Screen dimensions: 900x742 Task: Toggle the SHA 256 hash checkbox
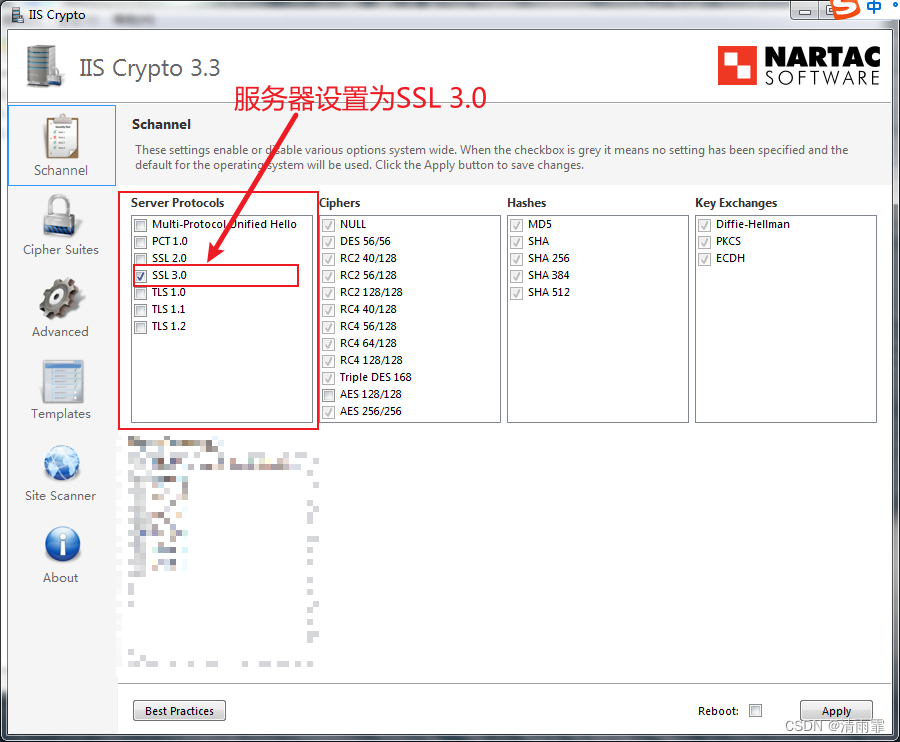click(x=517, y=258)
